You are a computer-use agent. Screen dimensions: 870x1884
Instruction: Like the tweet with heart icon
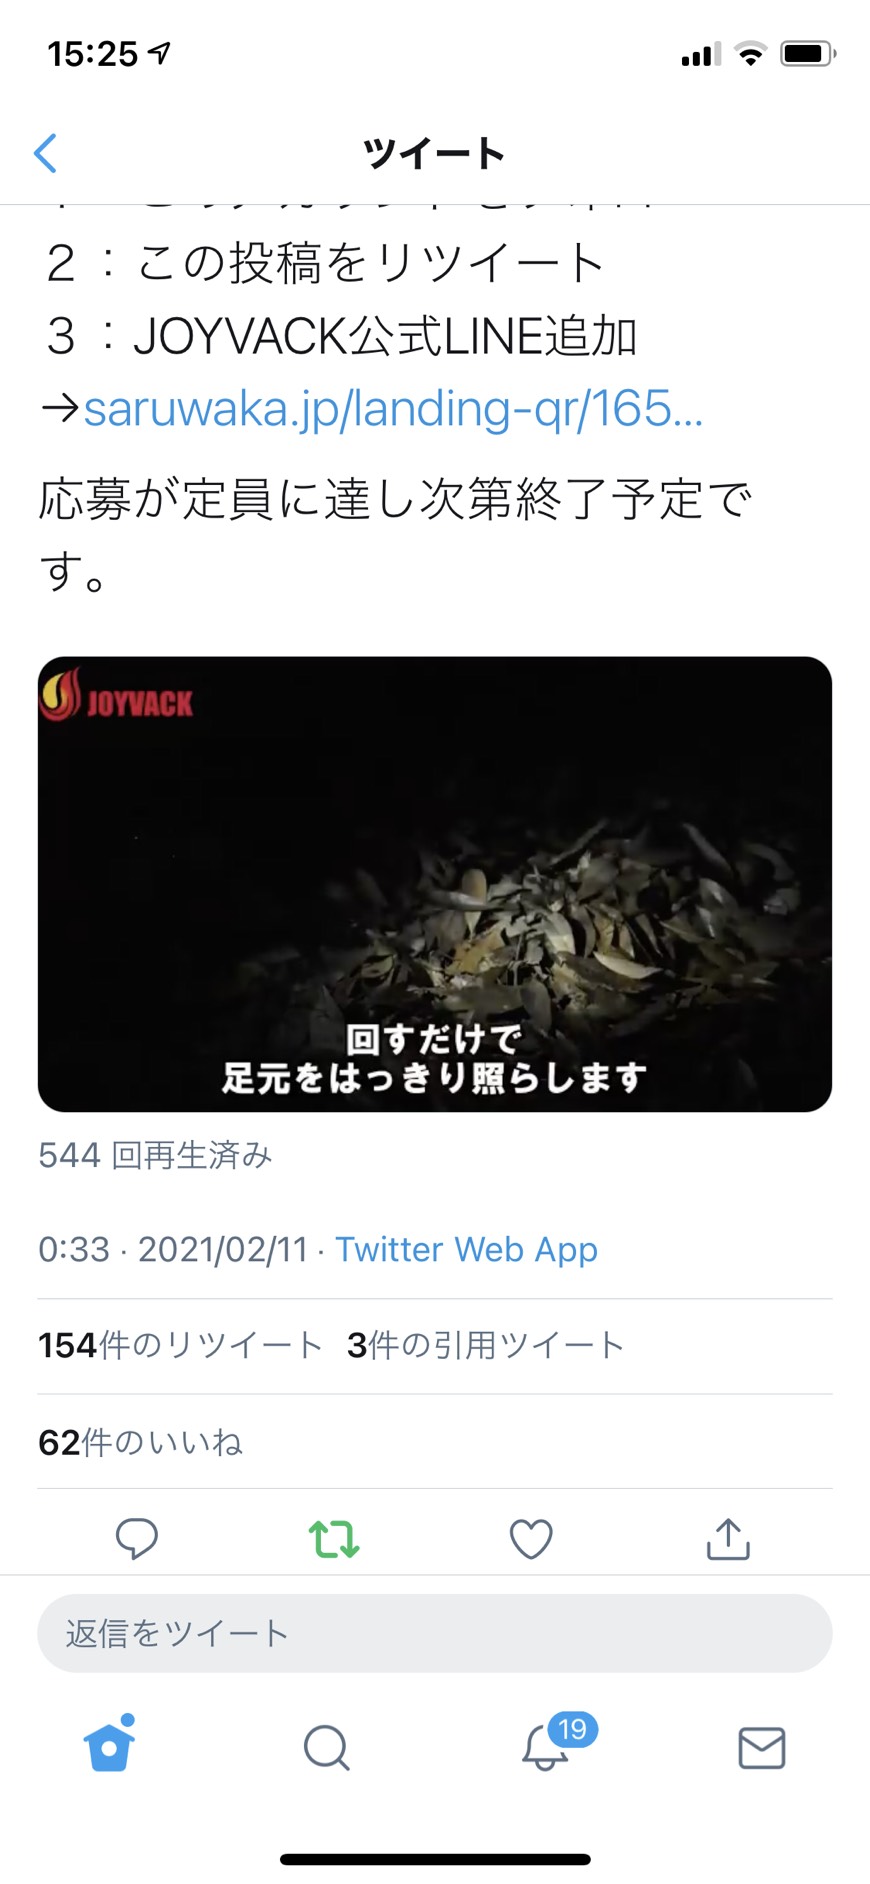click(x=531, y=1539)
